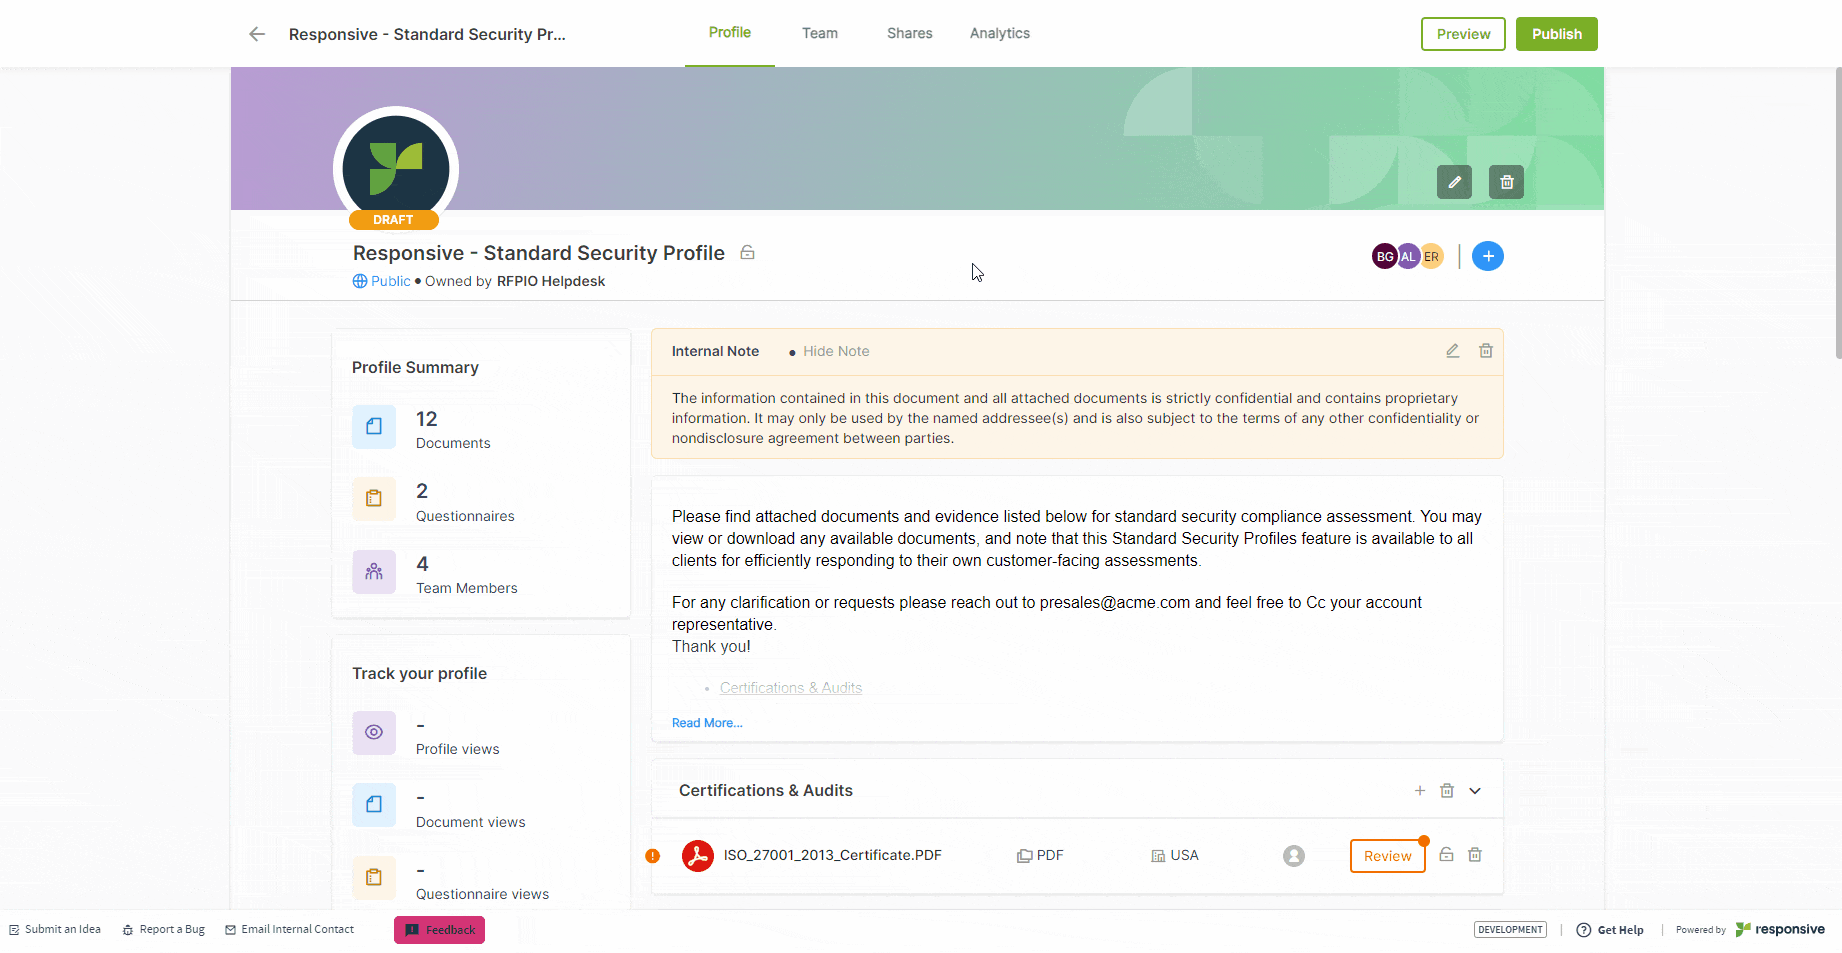Image resolution: width=1842 pixels, height=953 pixels.
Task: Go back using the left arrow icon
Action: click(257, 34)
